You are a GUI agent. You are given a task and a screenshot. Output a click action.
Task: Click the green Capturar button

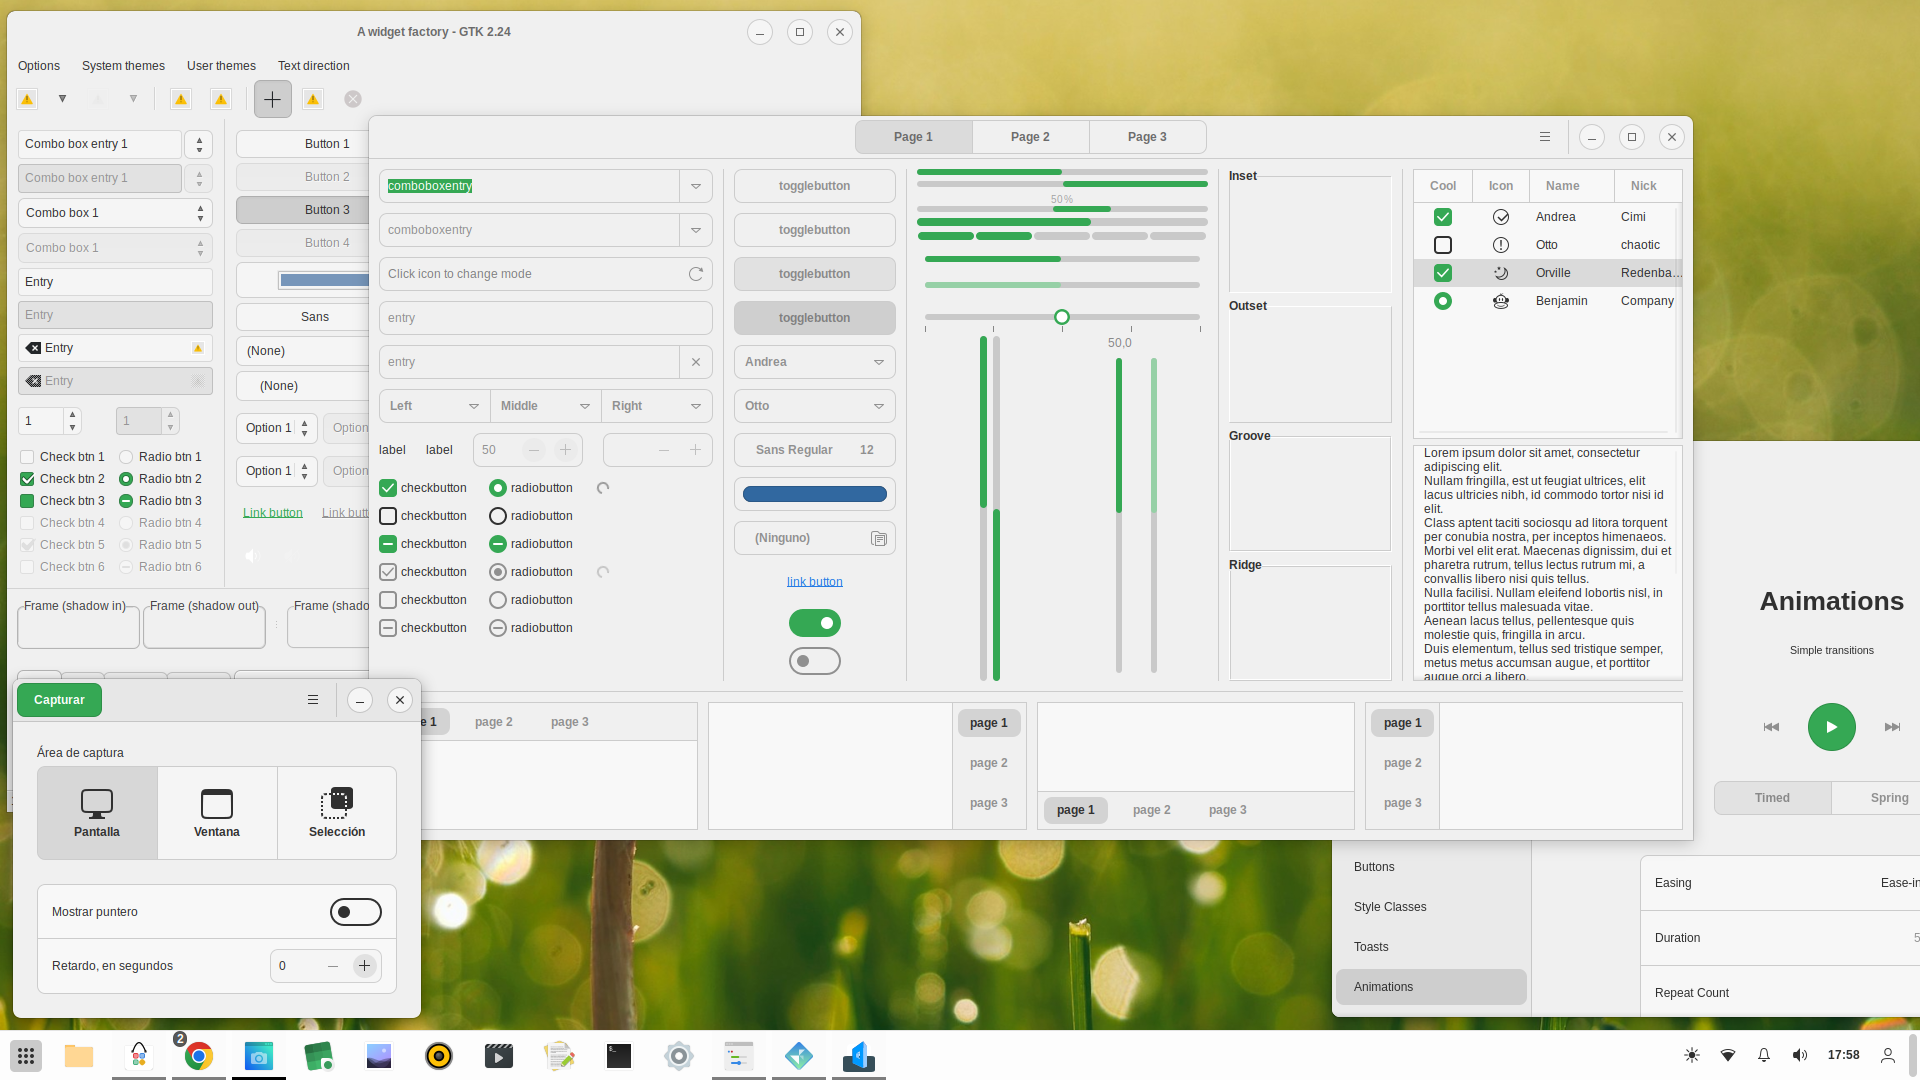pos(59,700)
